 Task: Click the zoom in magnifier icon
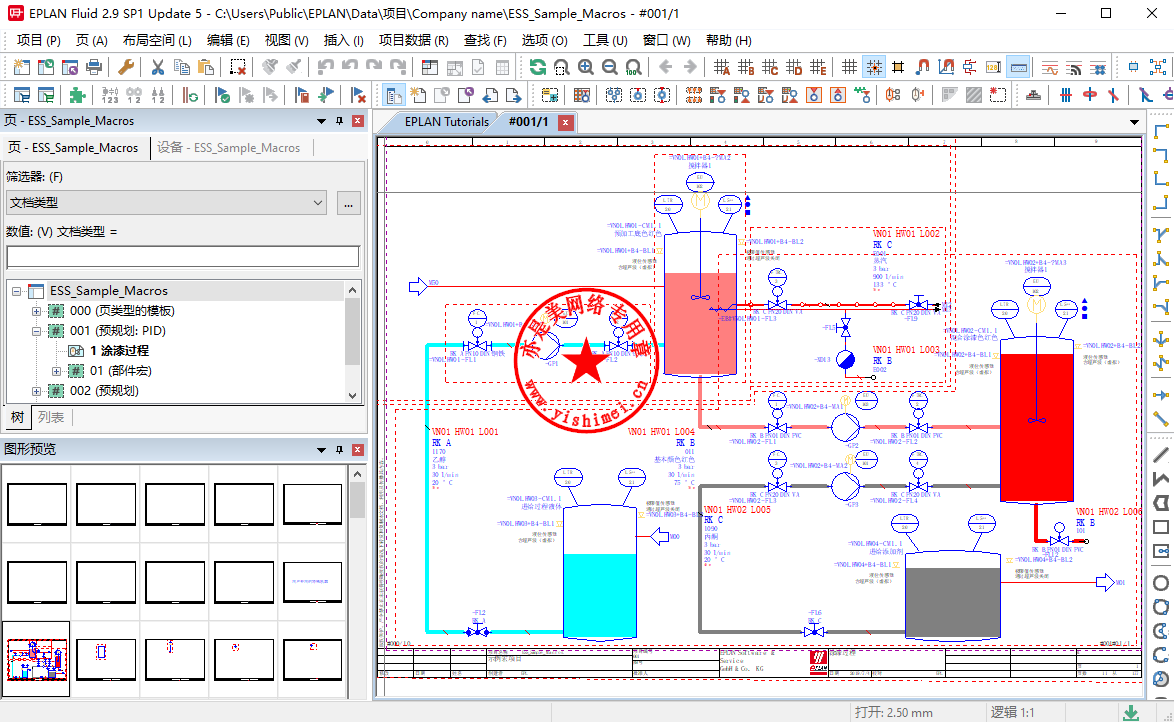click(586, 67)
